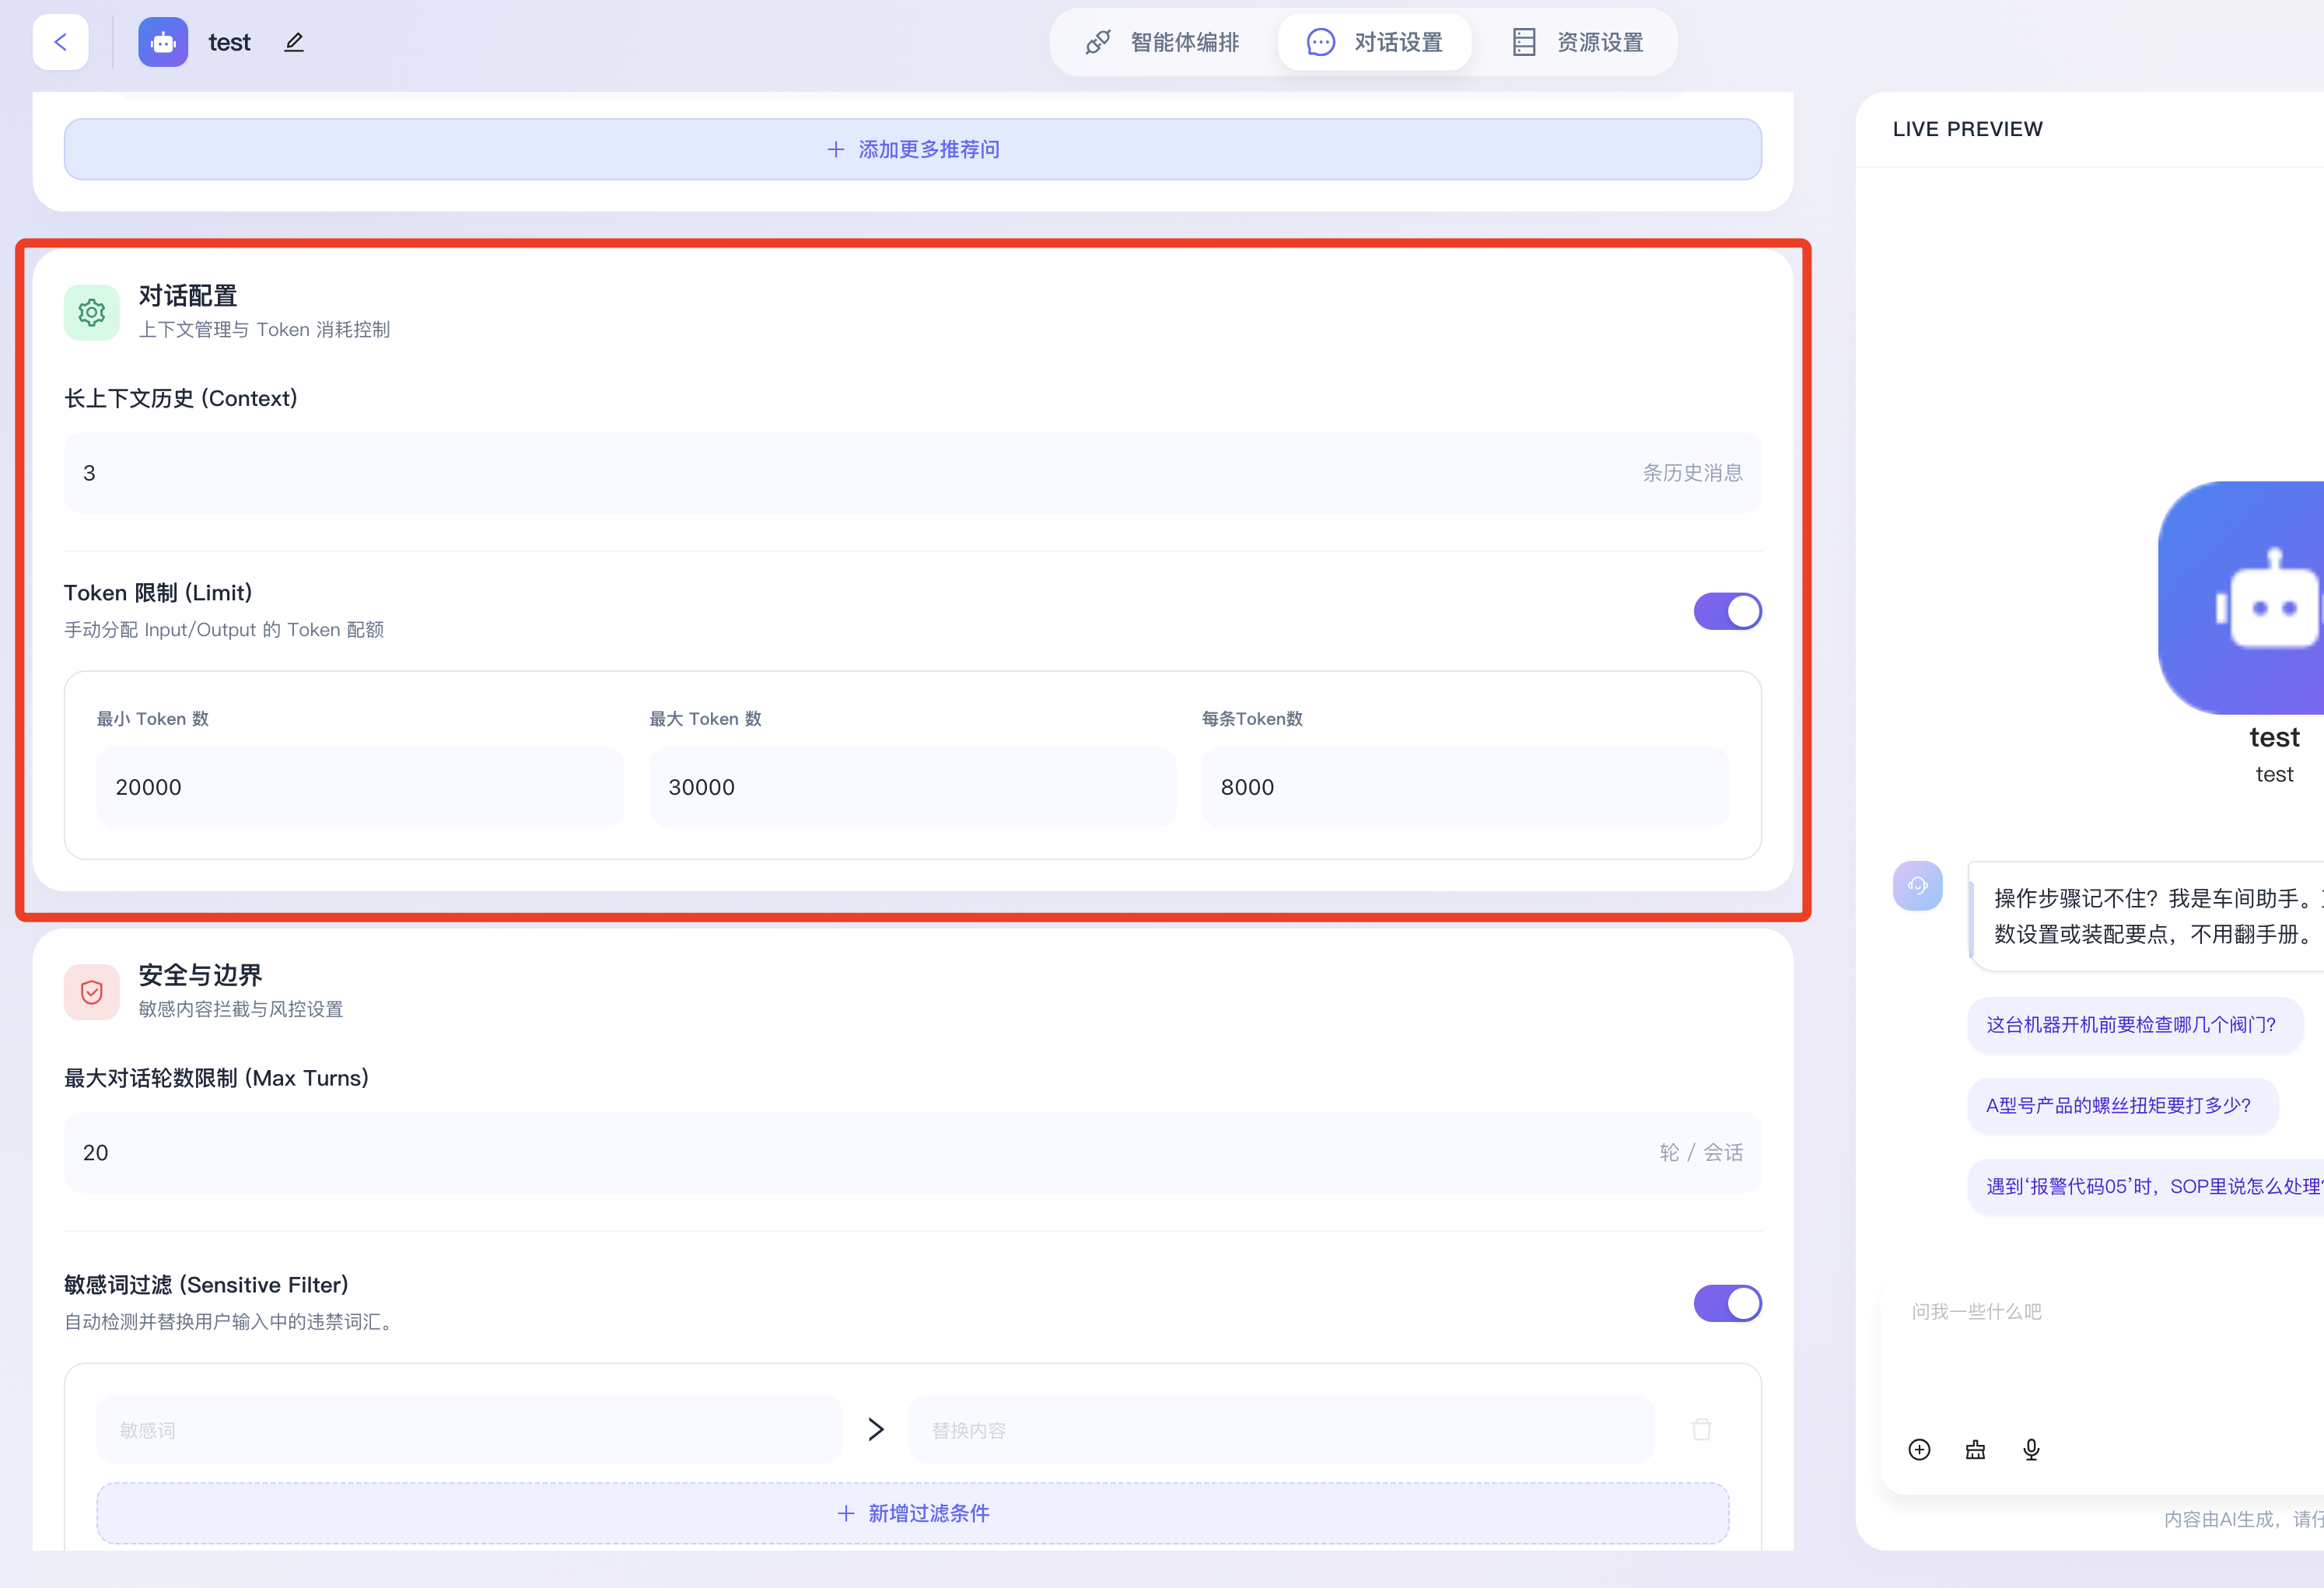Click the test agent robot avatar icon
This screenshot has width=2324, height=1588.
pyautogui.click(x=163, y=42)
